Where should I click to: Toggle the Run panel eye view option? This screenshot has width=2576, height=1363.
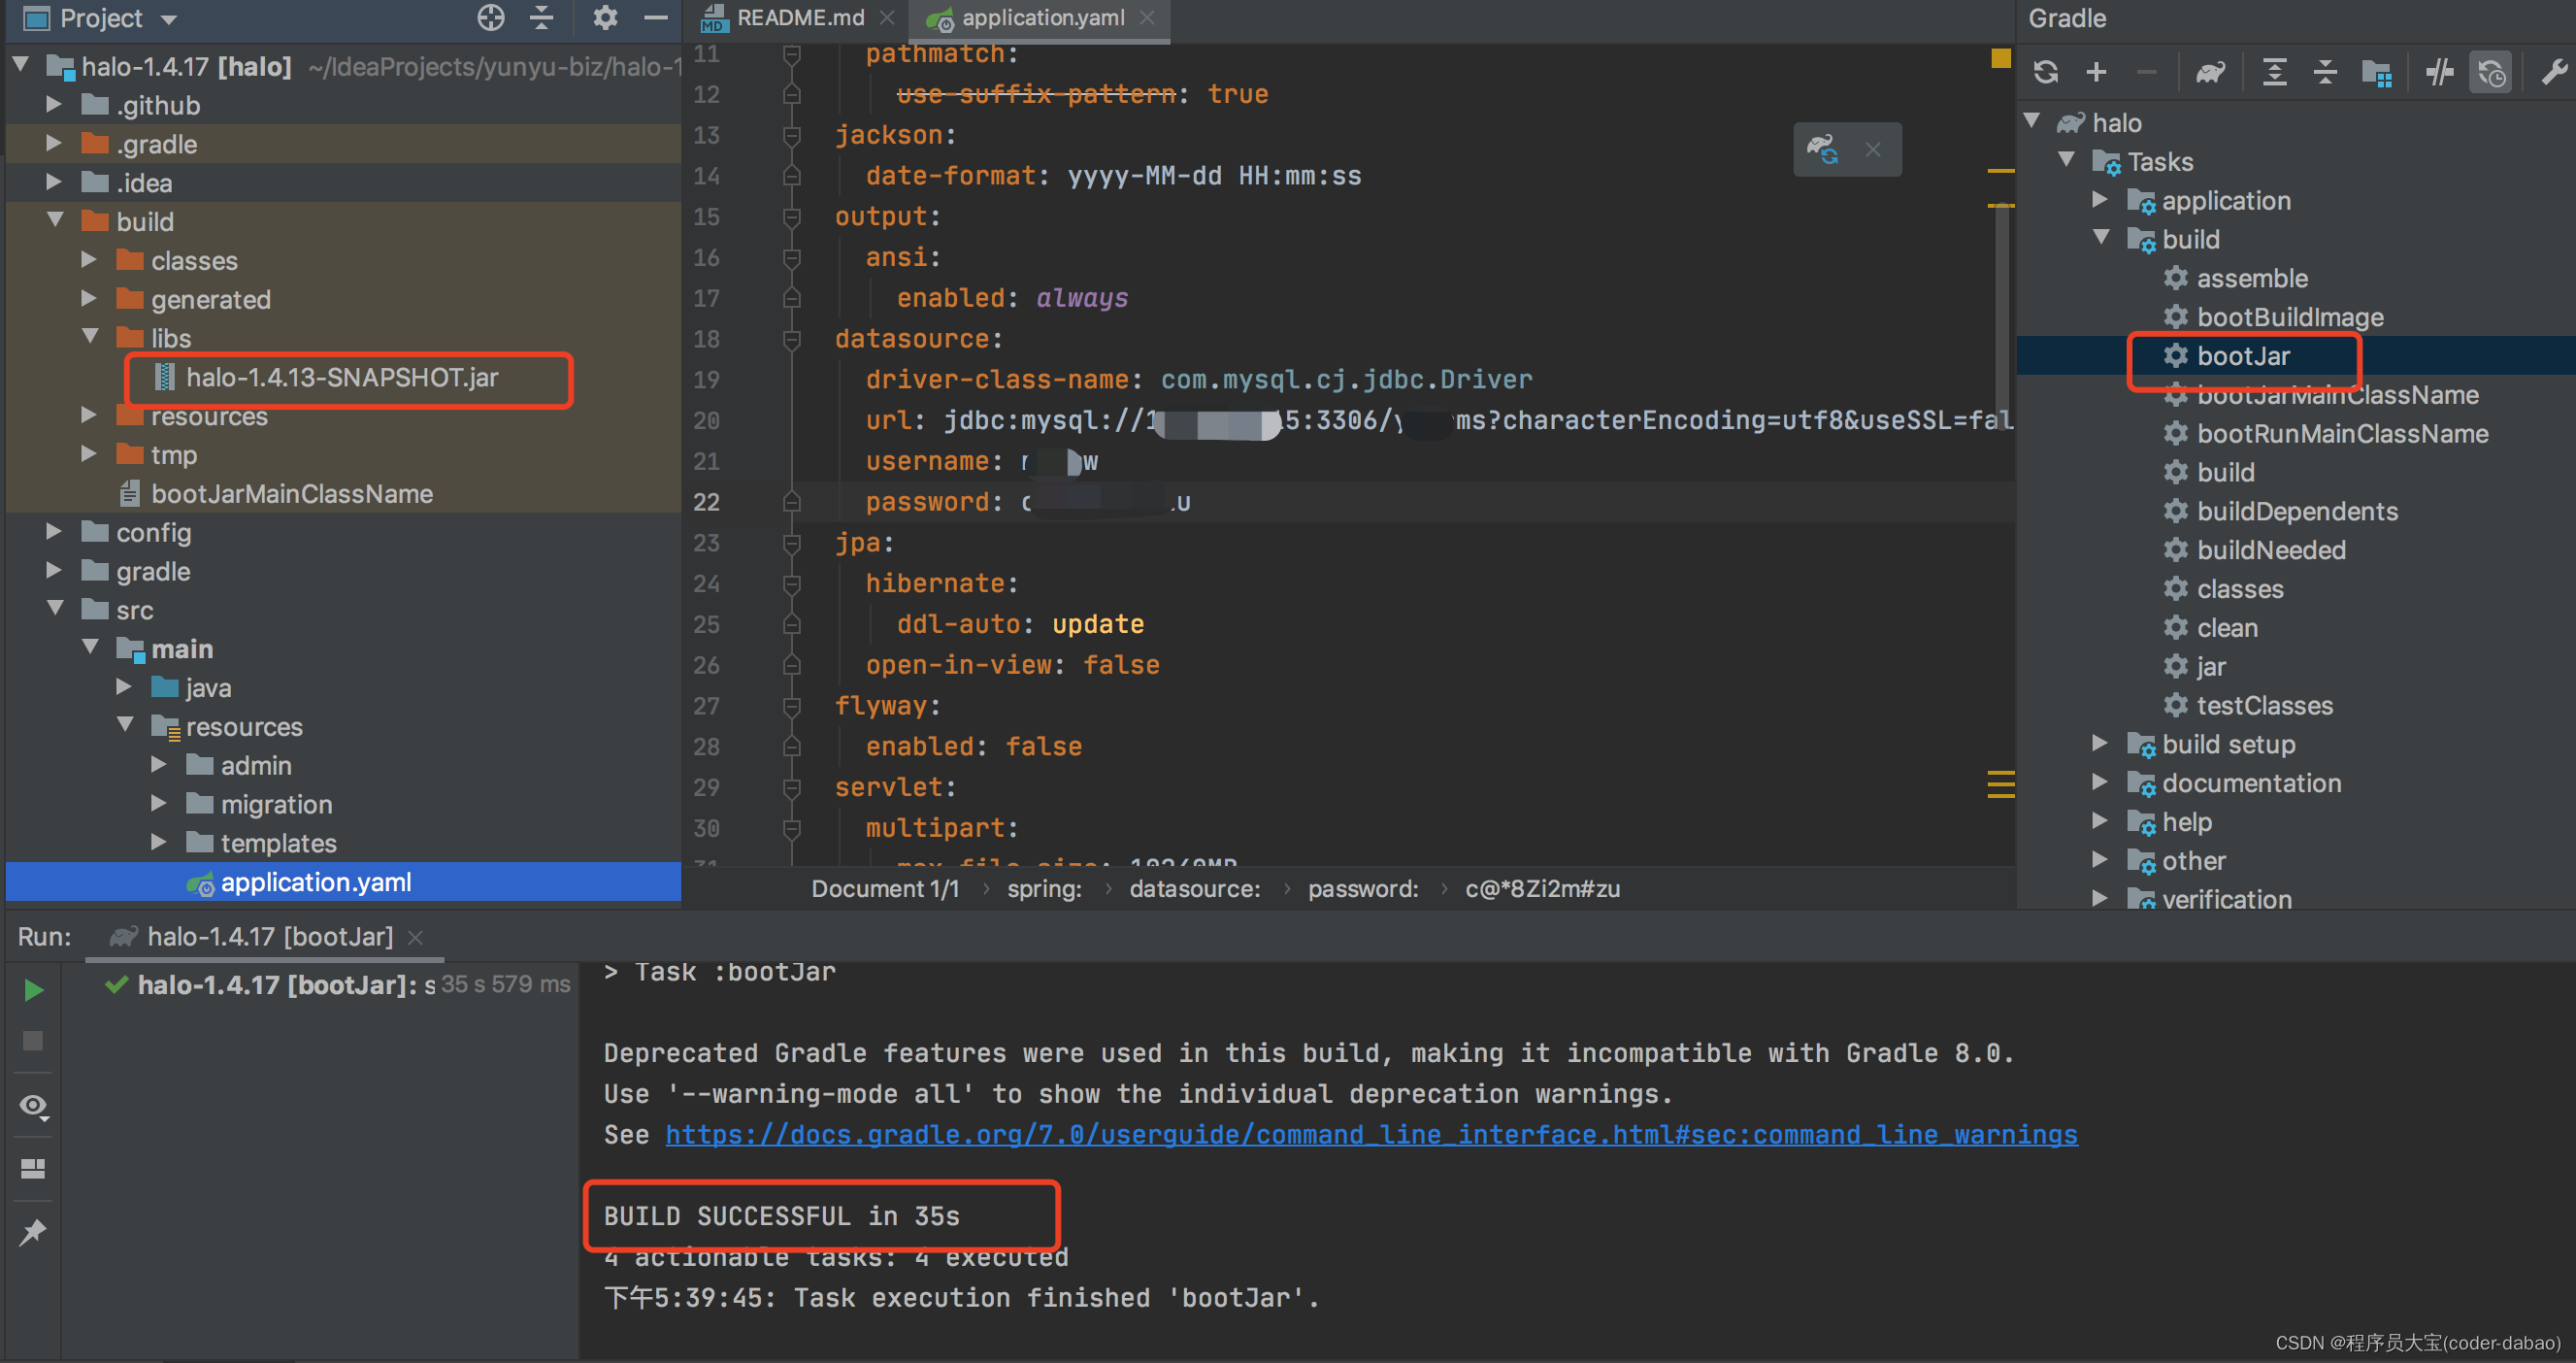(33, 1106)
